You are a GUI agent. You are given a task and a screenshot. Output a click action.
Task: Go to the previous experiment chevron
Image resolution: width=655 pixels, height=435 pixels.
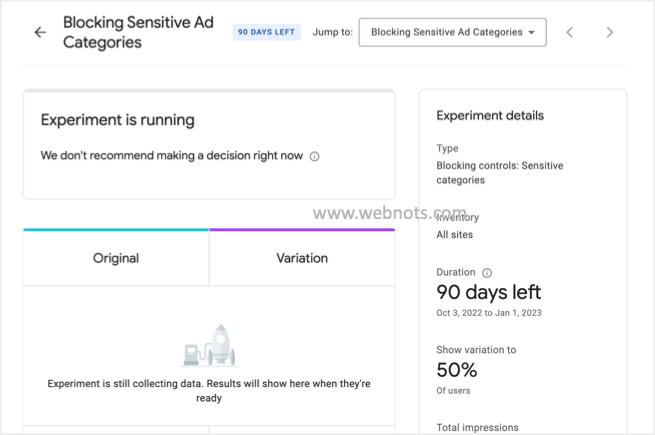click(x=570, y=32)
